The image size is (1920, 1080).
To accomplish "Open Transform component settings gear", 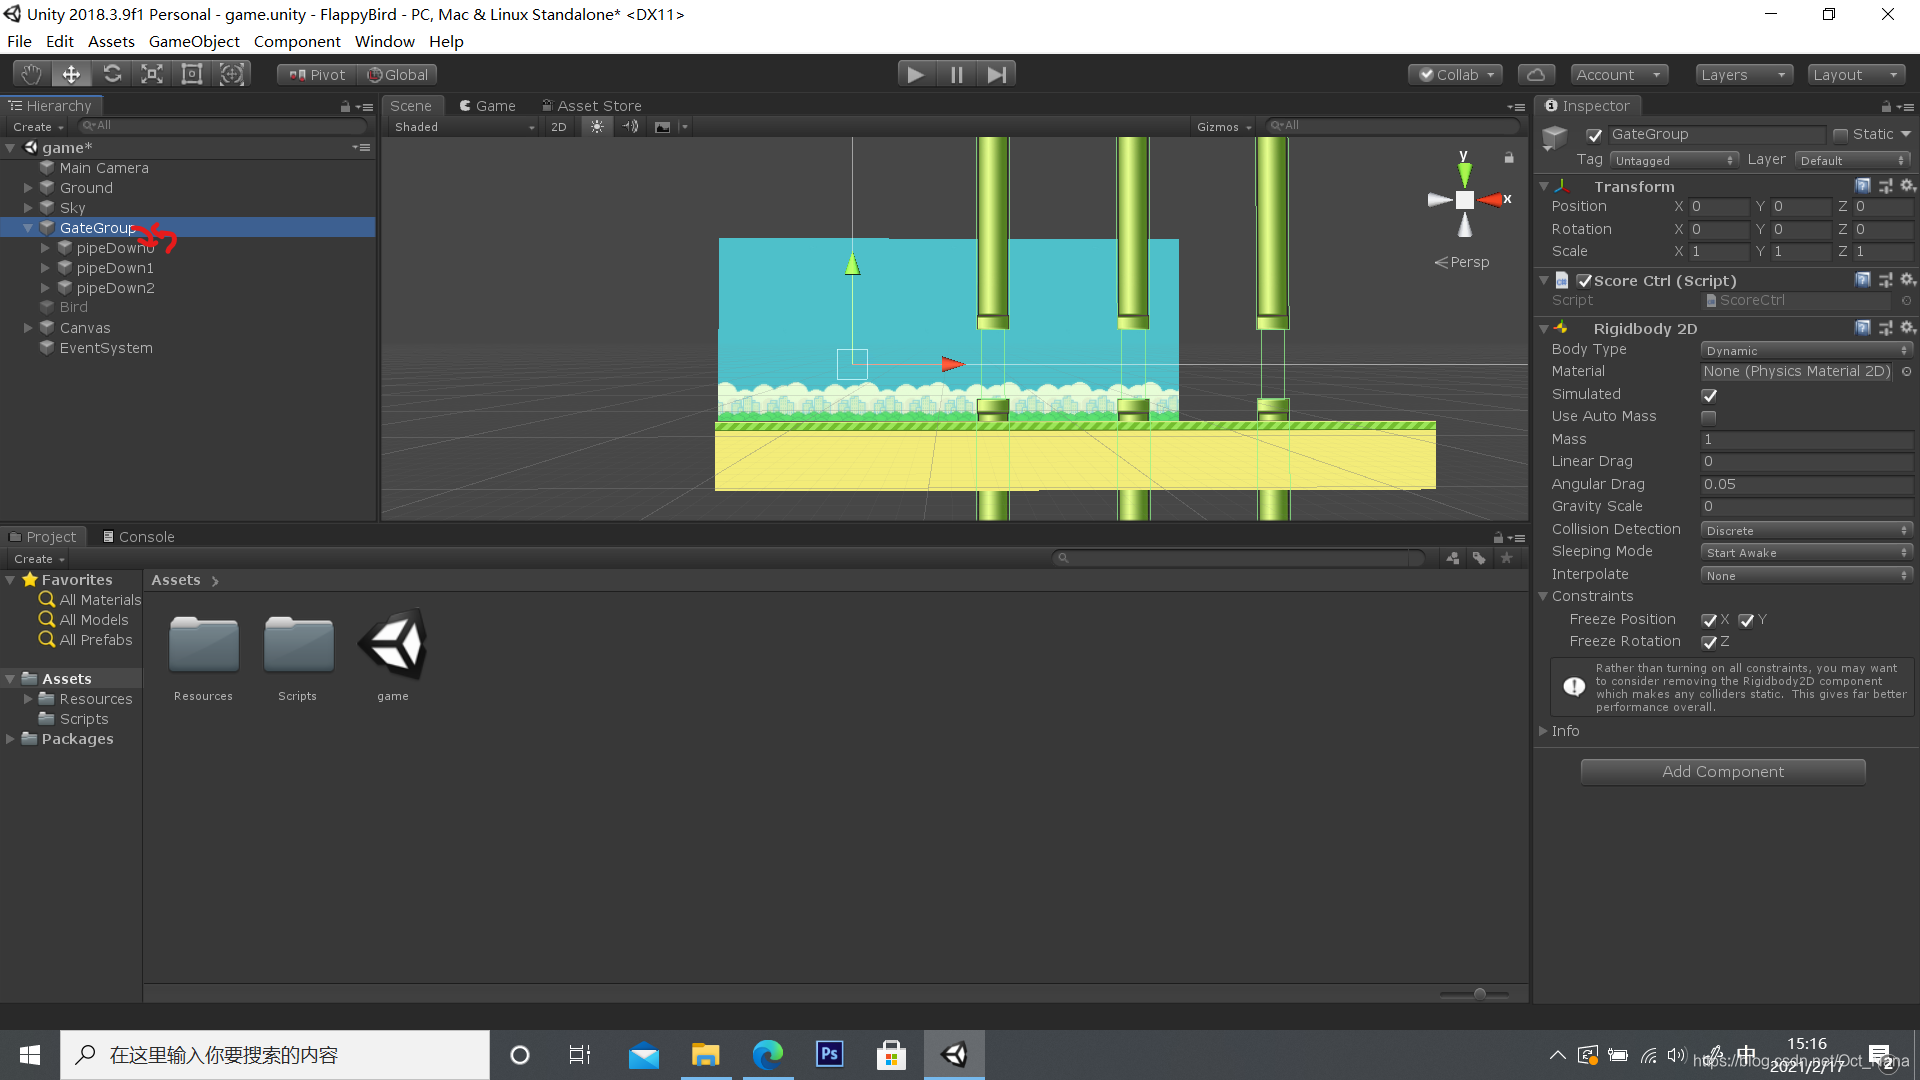I will [1907, 186].
